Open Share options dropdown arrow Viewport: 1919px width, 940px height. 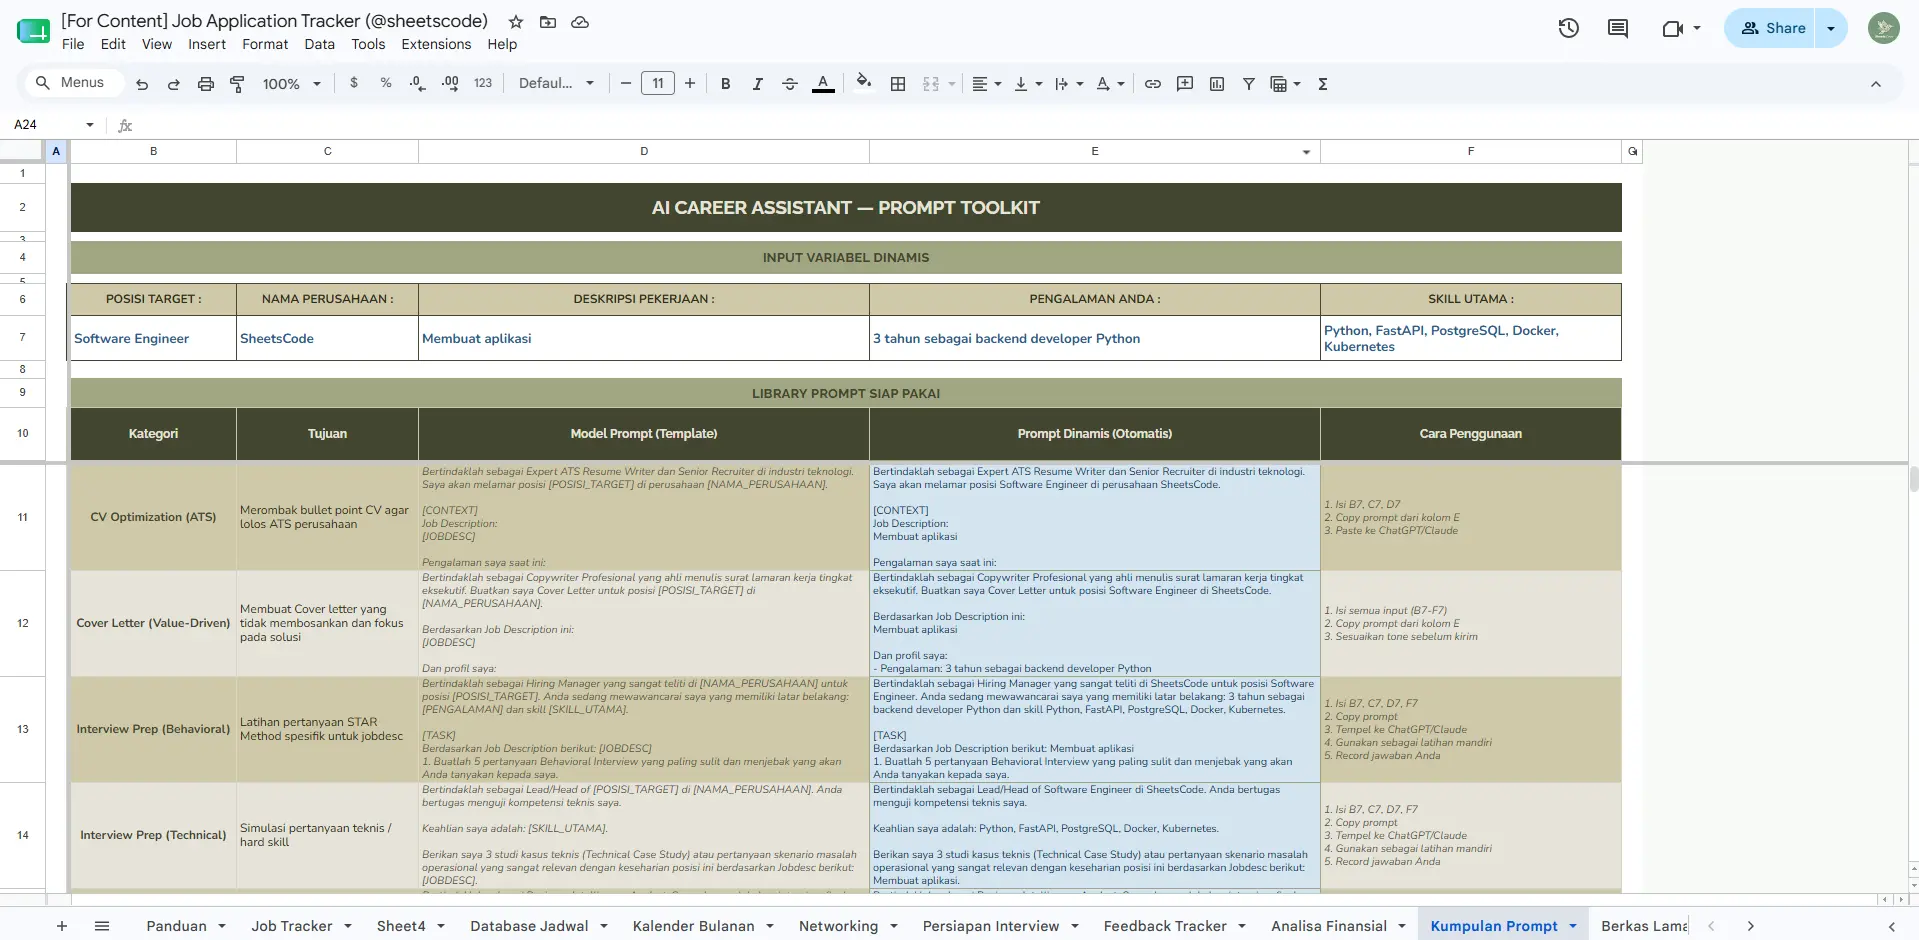[1831, 28]
